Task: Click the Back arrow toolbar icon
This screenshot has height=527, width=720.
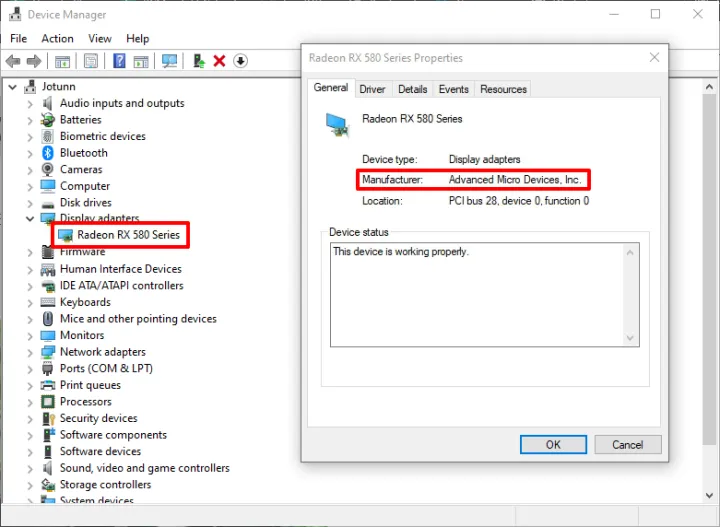Action: coord(13,61)
